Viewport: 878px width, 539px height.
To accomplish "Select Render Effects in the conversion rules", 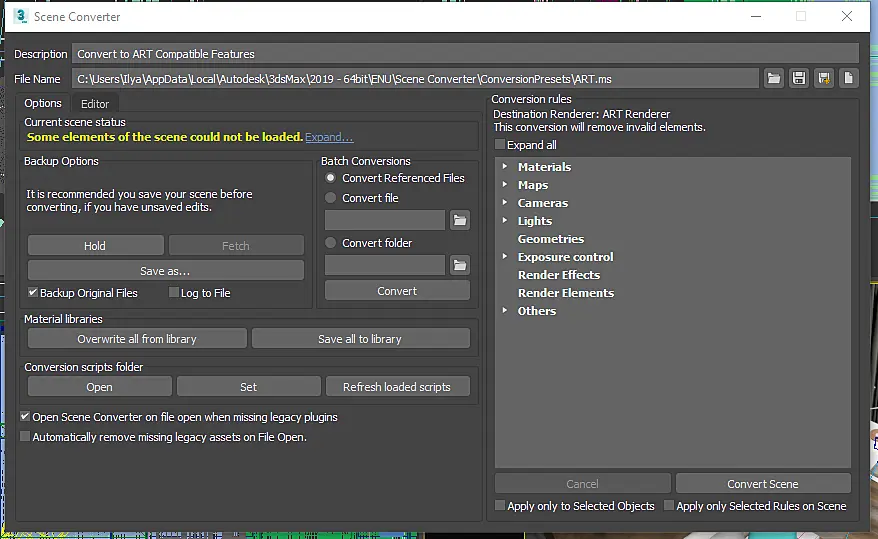I will [x=559, y=275].
